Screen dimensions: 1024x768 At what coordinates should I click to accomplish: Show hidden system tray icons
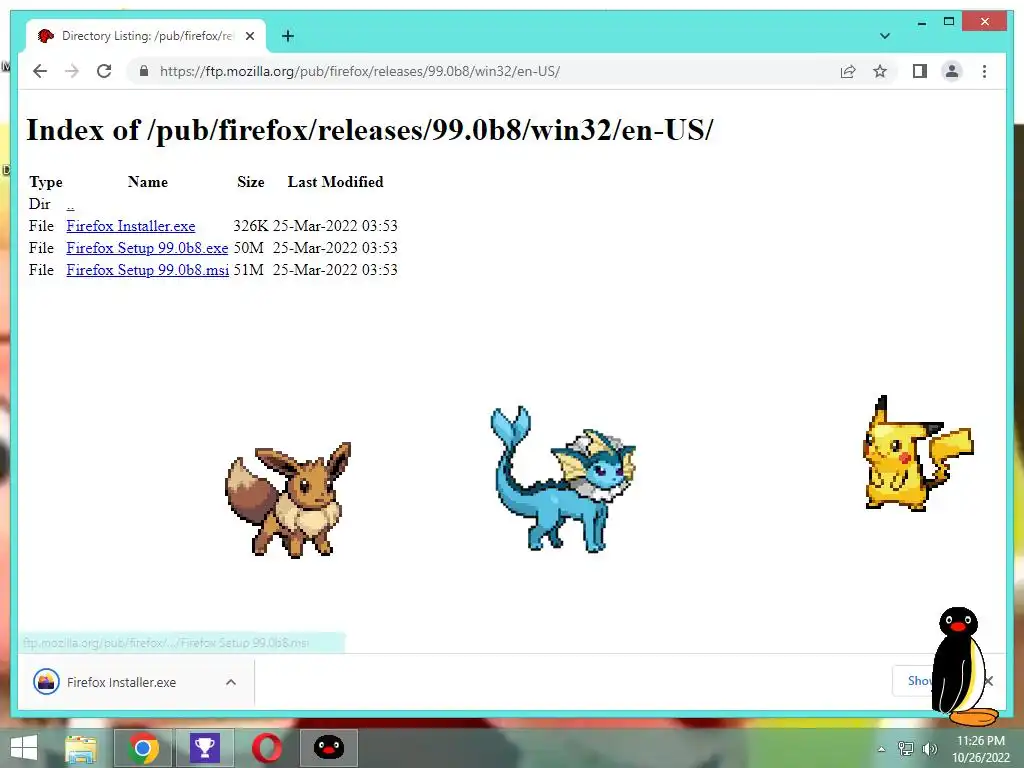pos(881,749)
